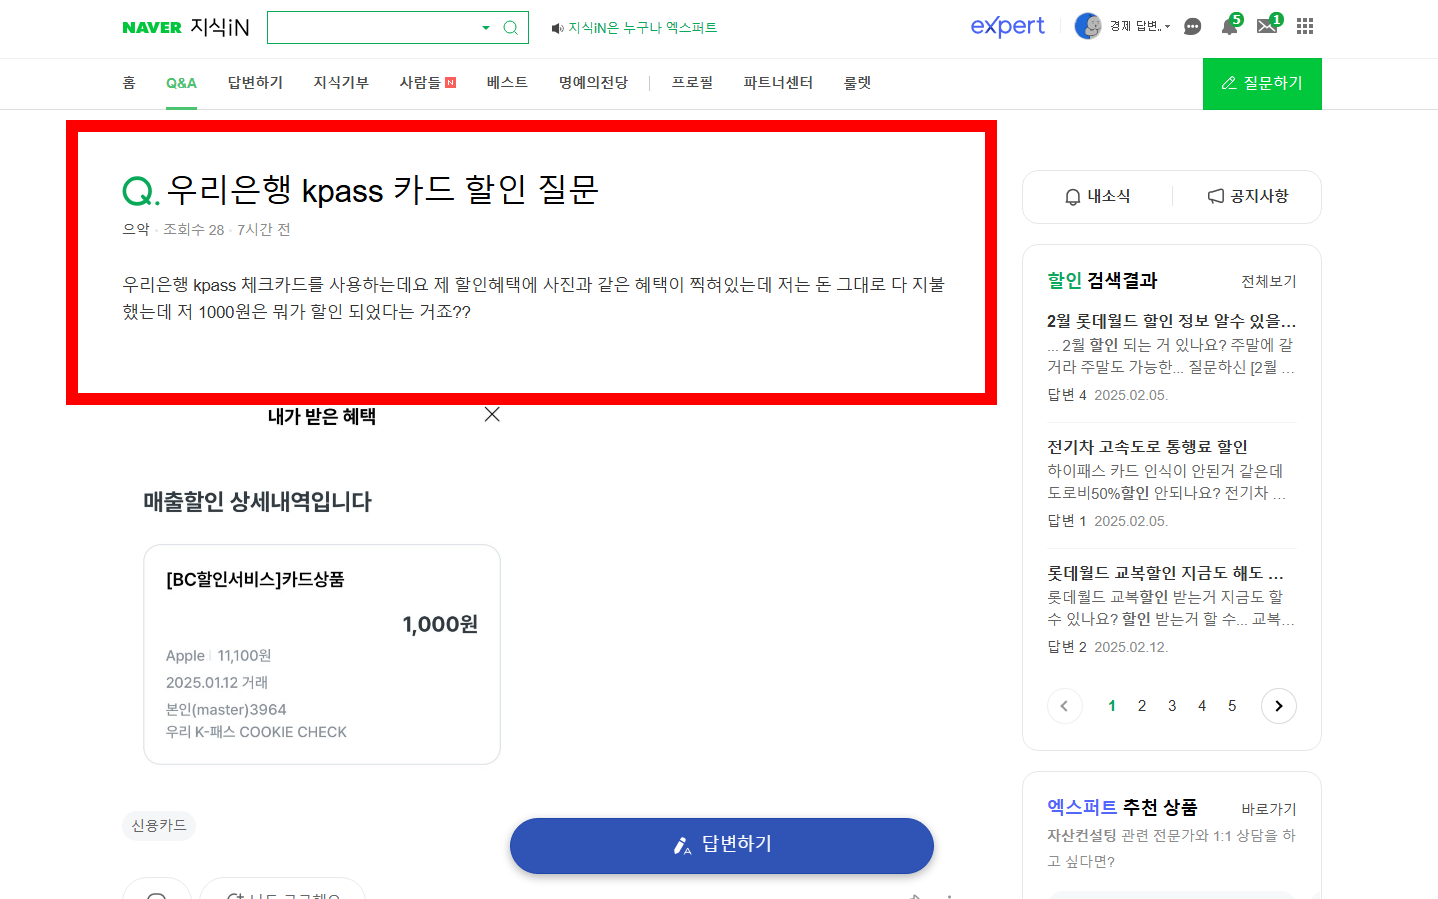Open the 답변하기 tab

tap(255, 83)
